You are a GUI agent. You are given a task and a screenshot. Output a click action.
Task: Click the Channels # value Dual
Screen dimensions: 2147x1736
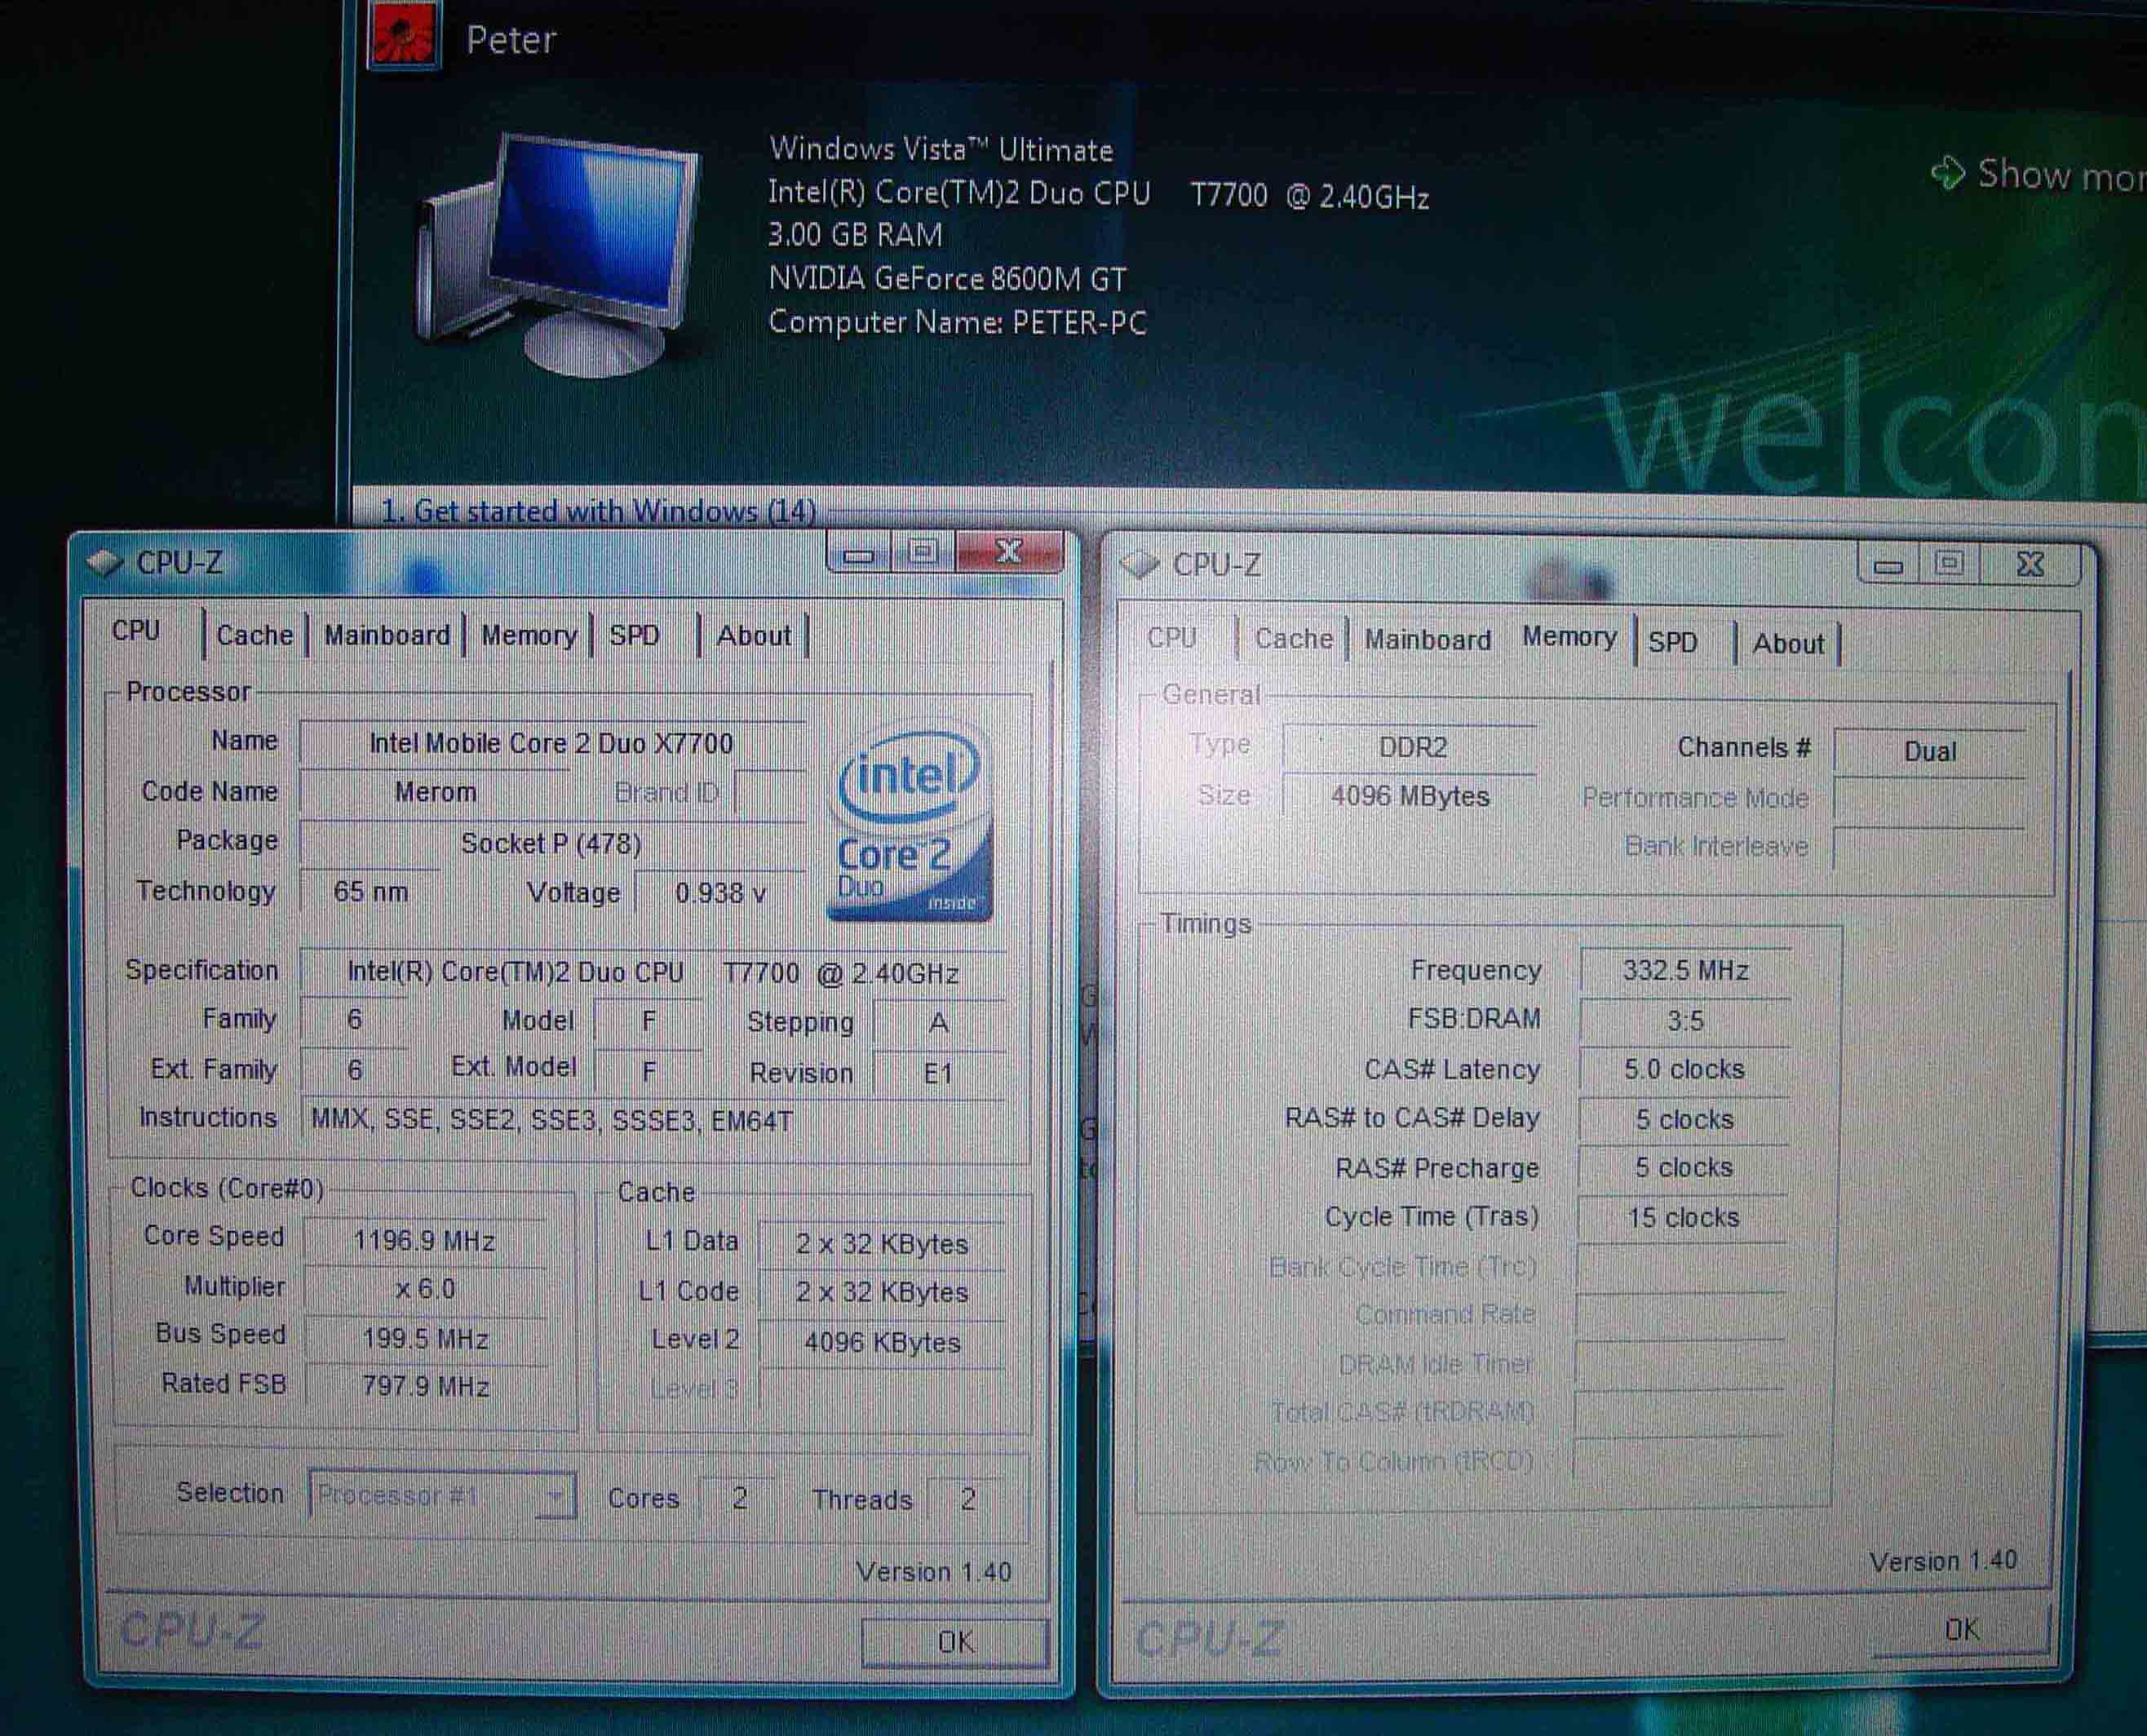pos(1929,751)
